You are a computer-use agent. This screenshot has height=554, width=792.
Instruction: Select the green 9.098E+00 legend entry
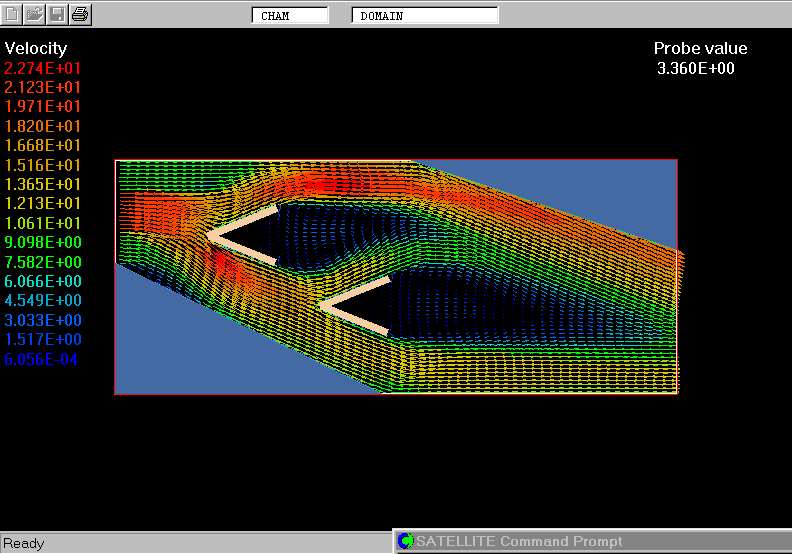(x=43, y=243)
